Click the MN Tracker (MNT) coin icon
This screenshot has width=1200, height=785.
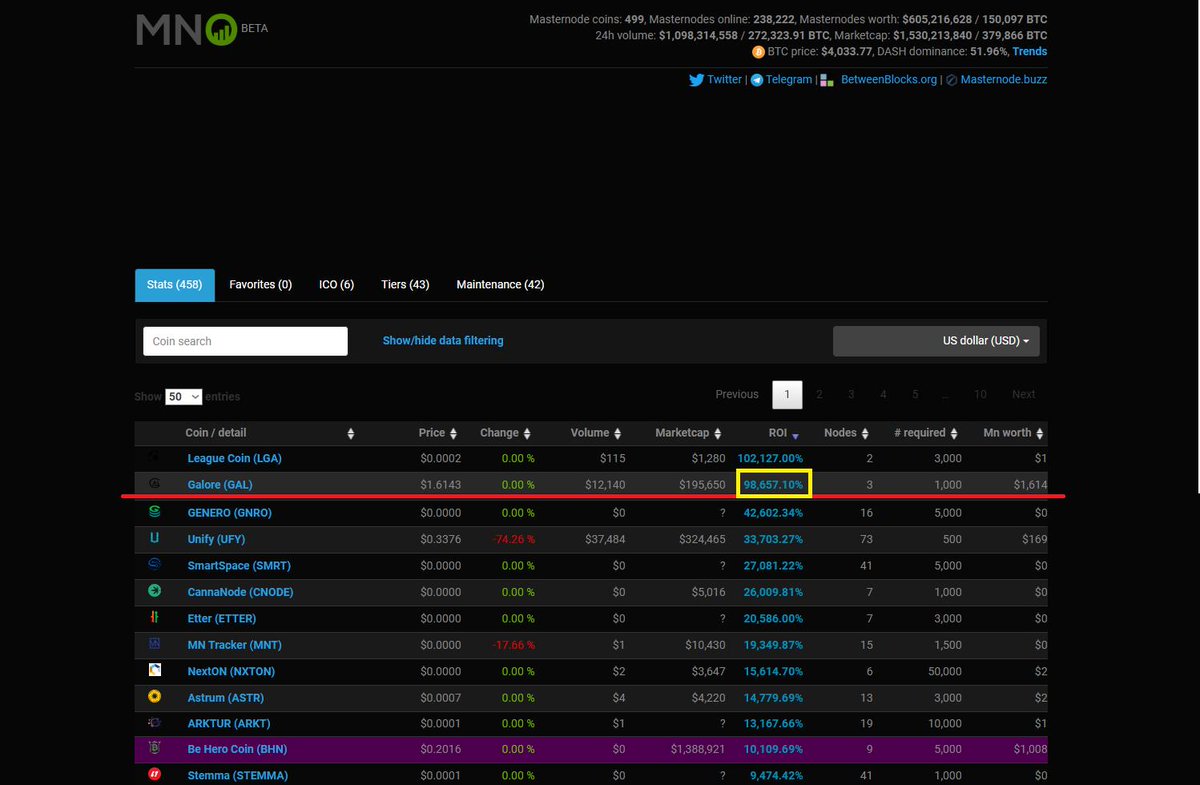click(x=155, y=644)
